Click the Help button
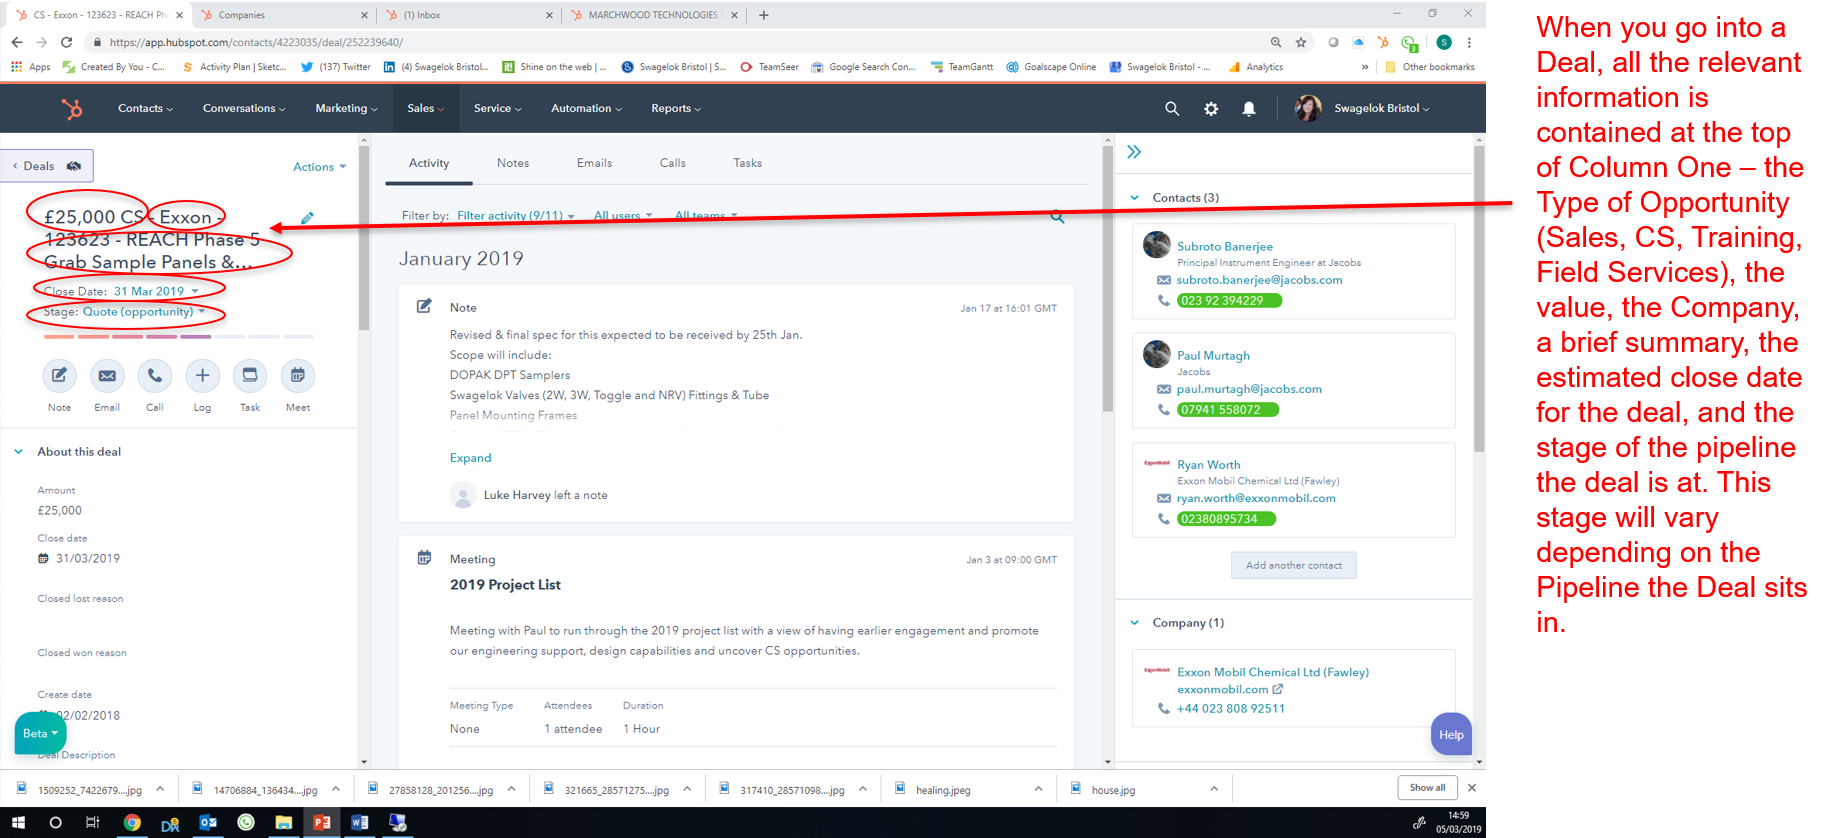The image size is (1834, 838). pyautogui.click(x=1451, y=734)
